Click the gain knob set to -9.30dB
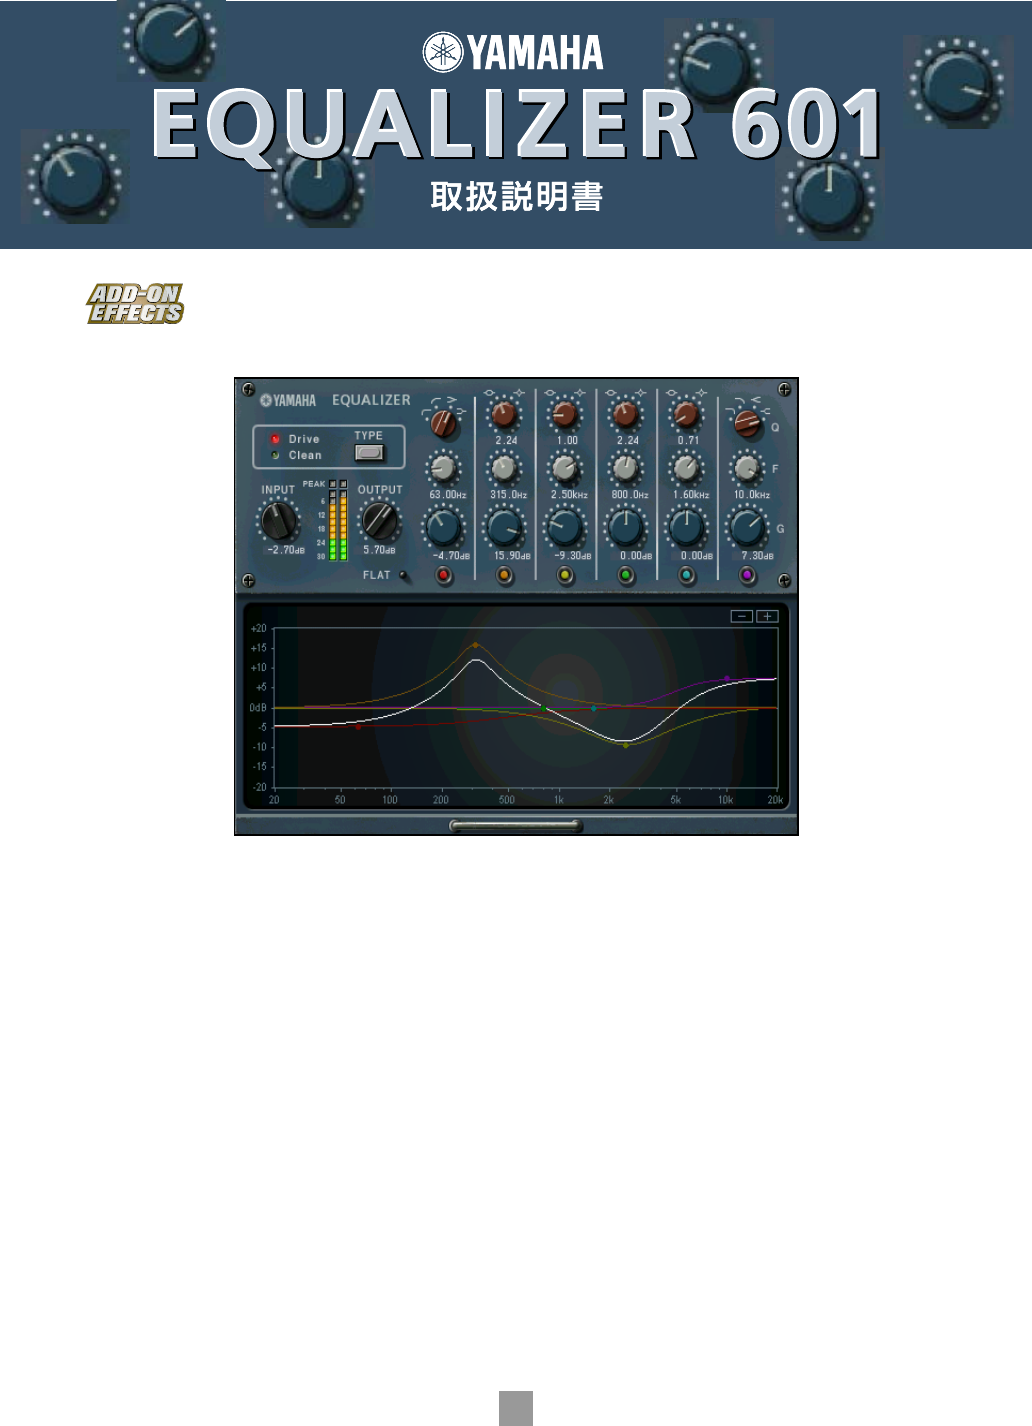Viewport: 1032px width, 1426px height. pyautogui.click(x=565, y=527)
